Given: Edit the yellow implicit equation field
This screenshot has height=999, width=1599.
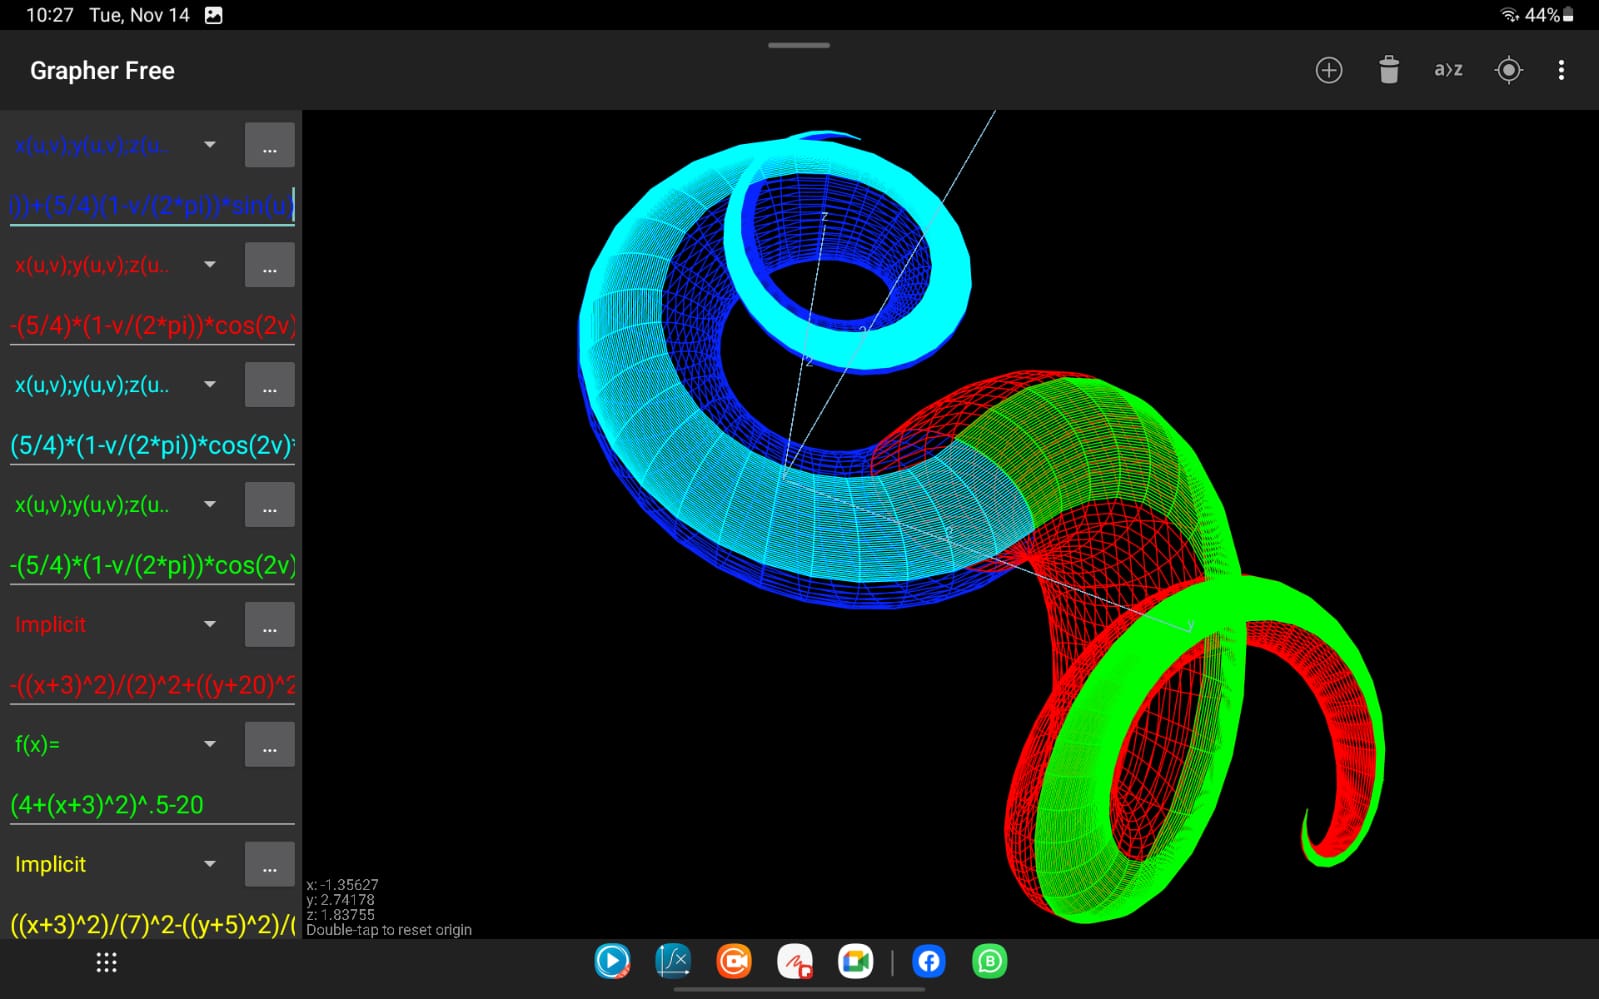Looking at the screenshot, I should tap(152, 925).
